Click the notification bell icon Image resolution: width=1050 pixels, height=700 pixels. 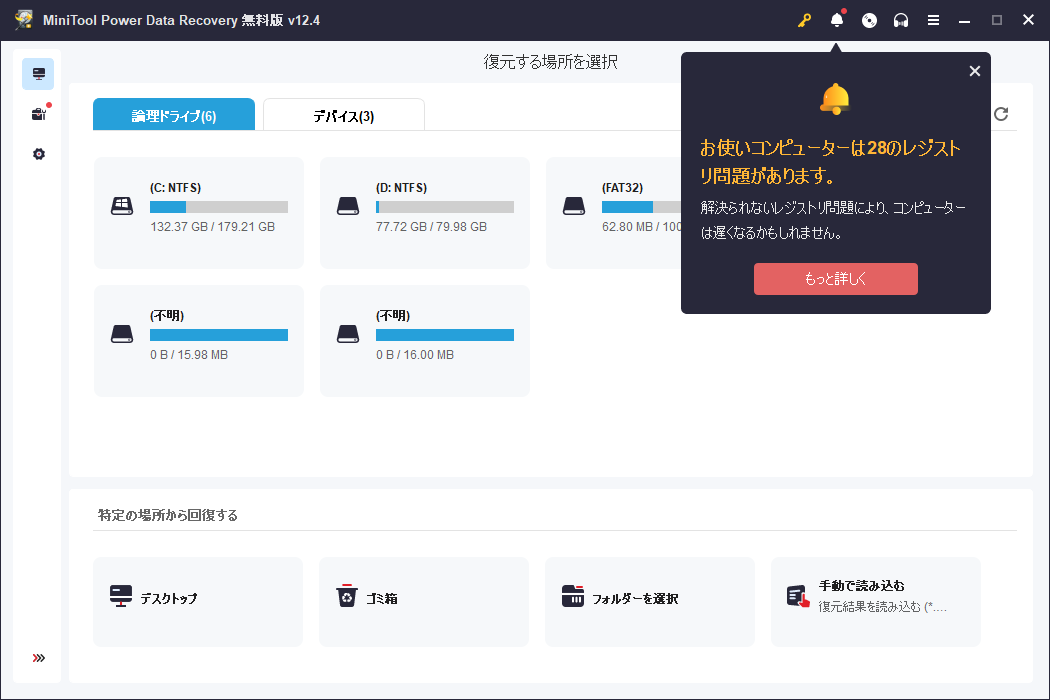click(837, 19)
